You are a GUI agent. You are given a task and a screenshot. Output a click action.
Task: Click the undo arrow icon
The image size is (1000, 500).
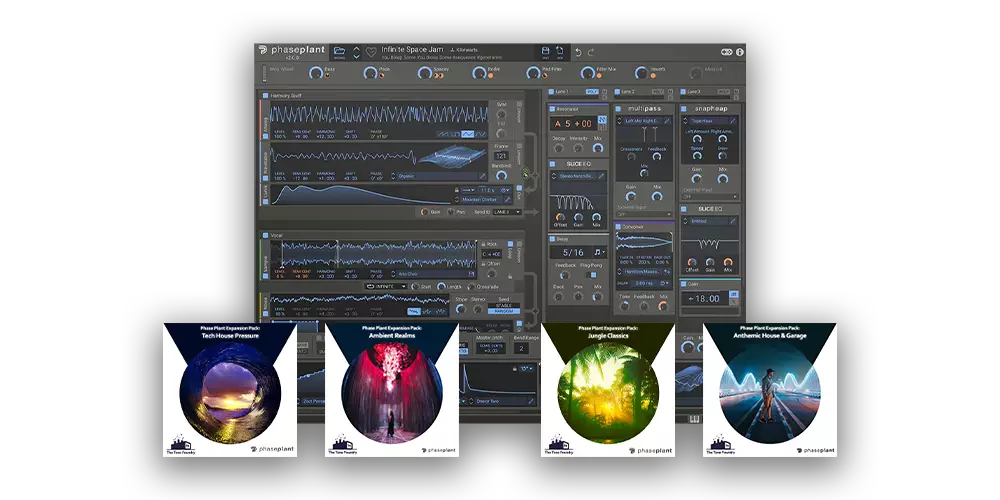click(578, 51)
